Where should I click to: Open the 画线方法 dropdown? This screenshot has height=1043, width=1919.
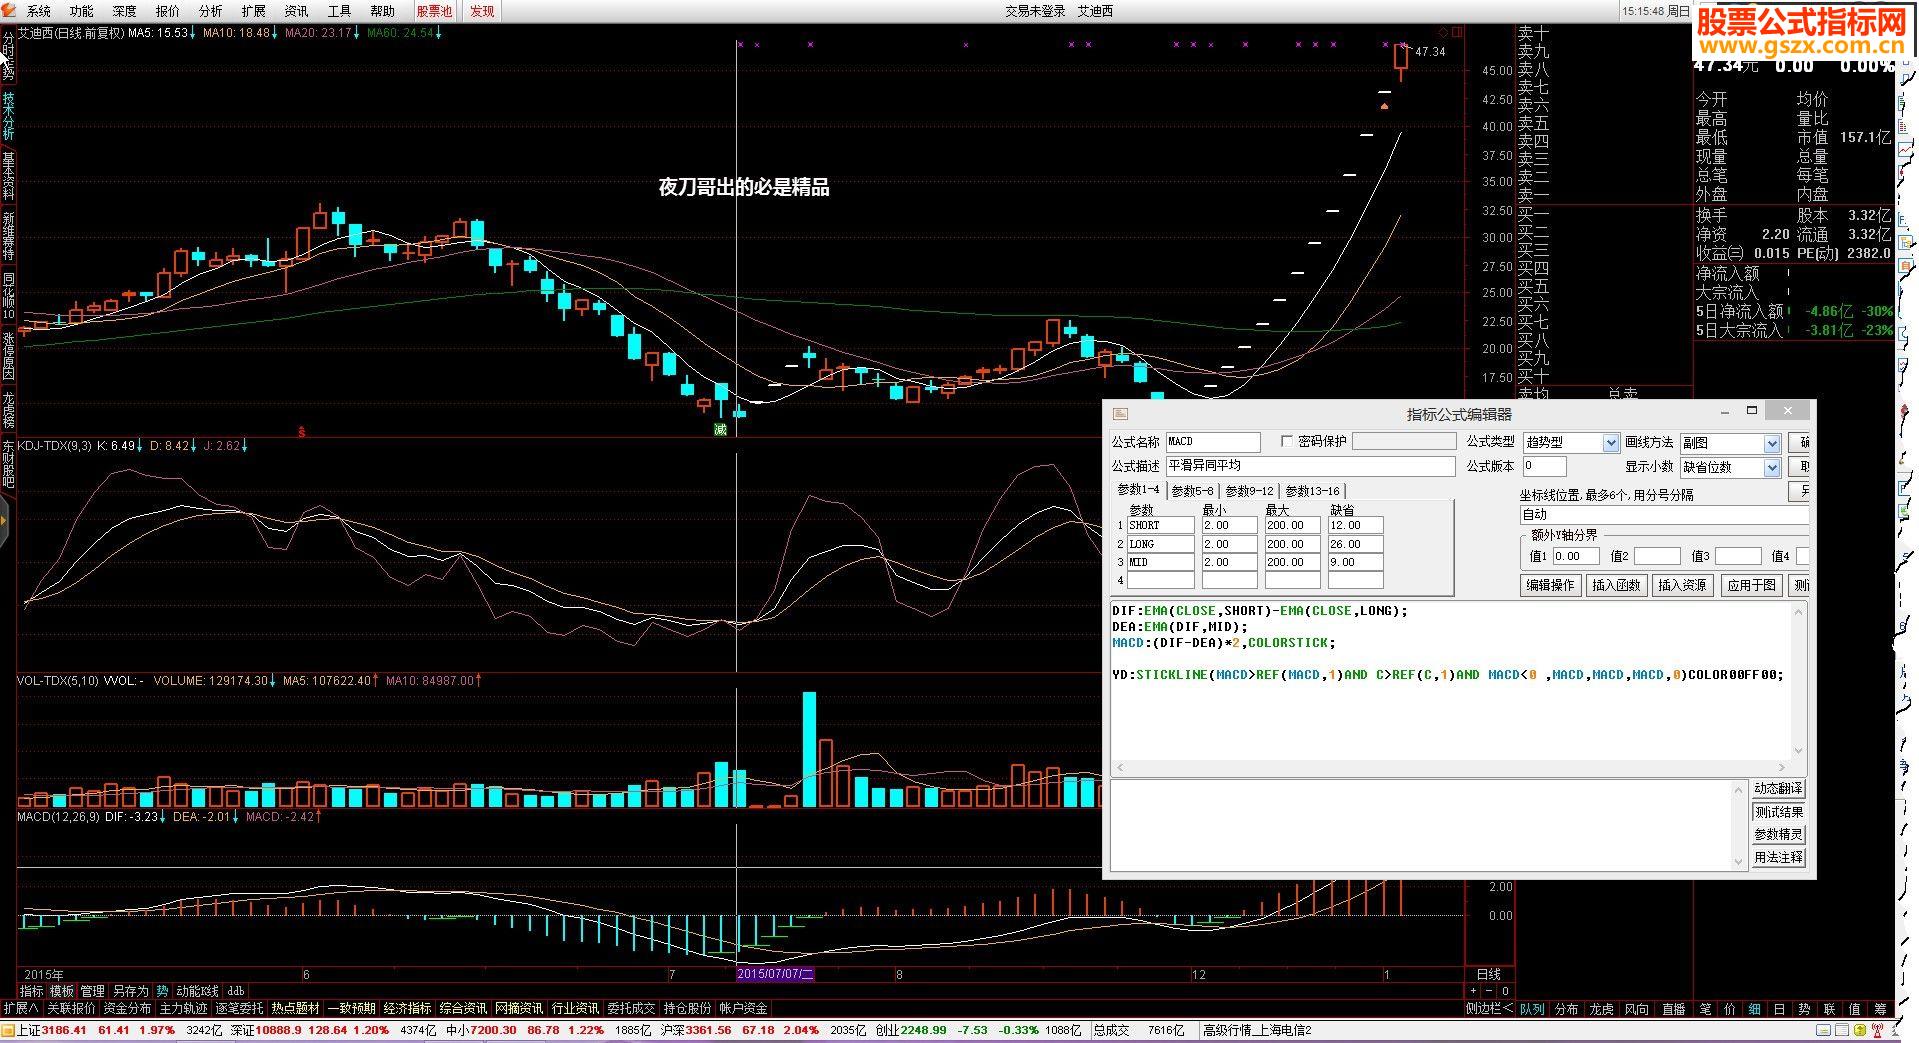coord(1772,442)
